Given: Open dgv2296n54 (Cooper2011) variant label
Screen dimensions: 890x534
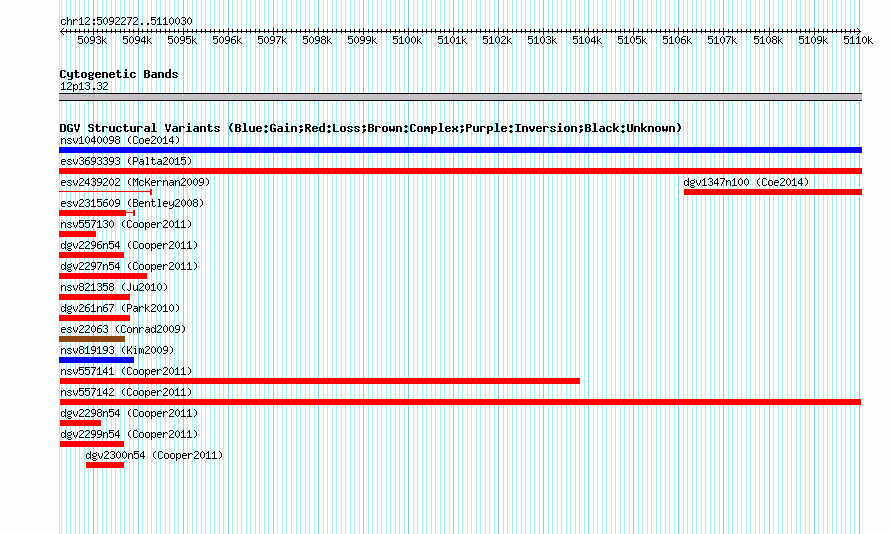Looking at the screenshot, I should 129,245.
